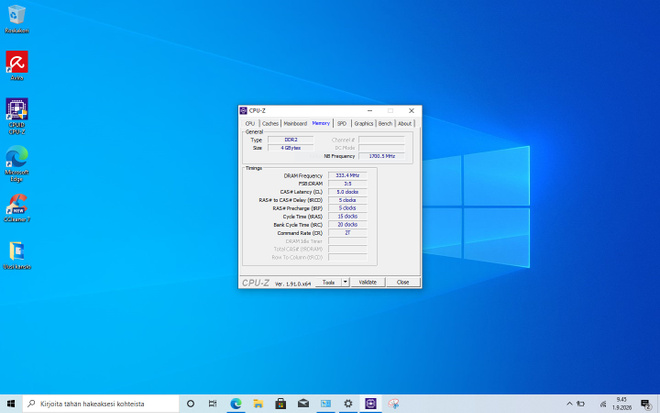Click the CAS# Latency 5.0 clocks value

(347, 192)
